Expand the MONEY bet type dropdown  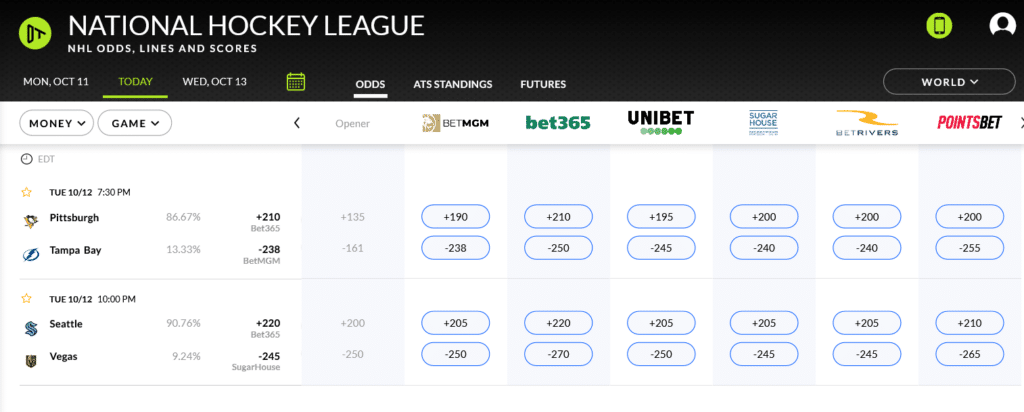click(57, 123)
